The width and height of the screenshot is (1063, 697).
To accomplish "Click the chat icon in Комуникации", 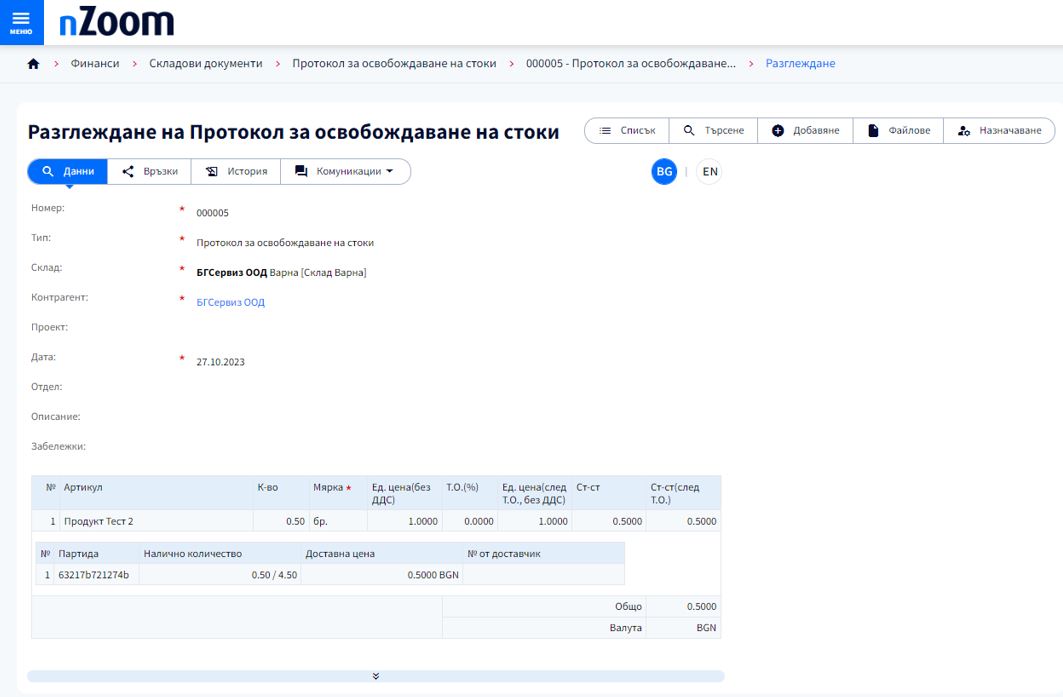I will point(301,172).
